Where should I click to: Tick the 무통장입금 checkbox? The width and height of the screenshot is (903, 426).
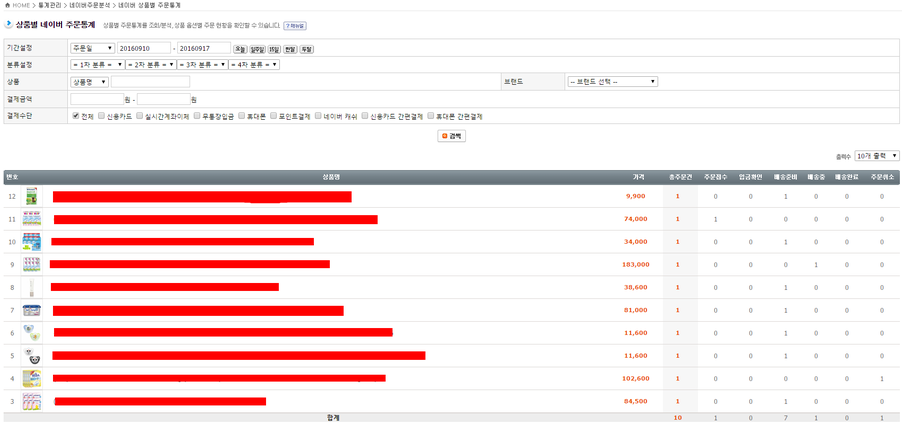pos(200,116)
